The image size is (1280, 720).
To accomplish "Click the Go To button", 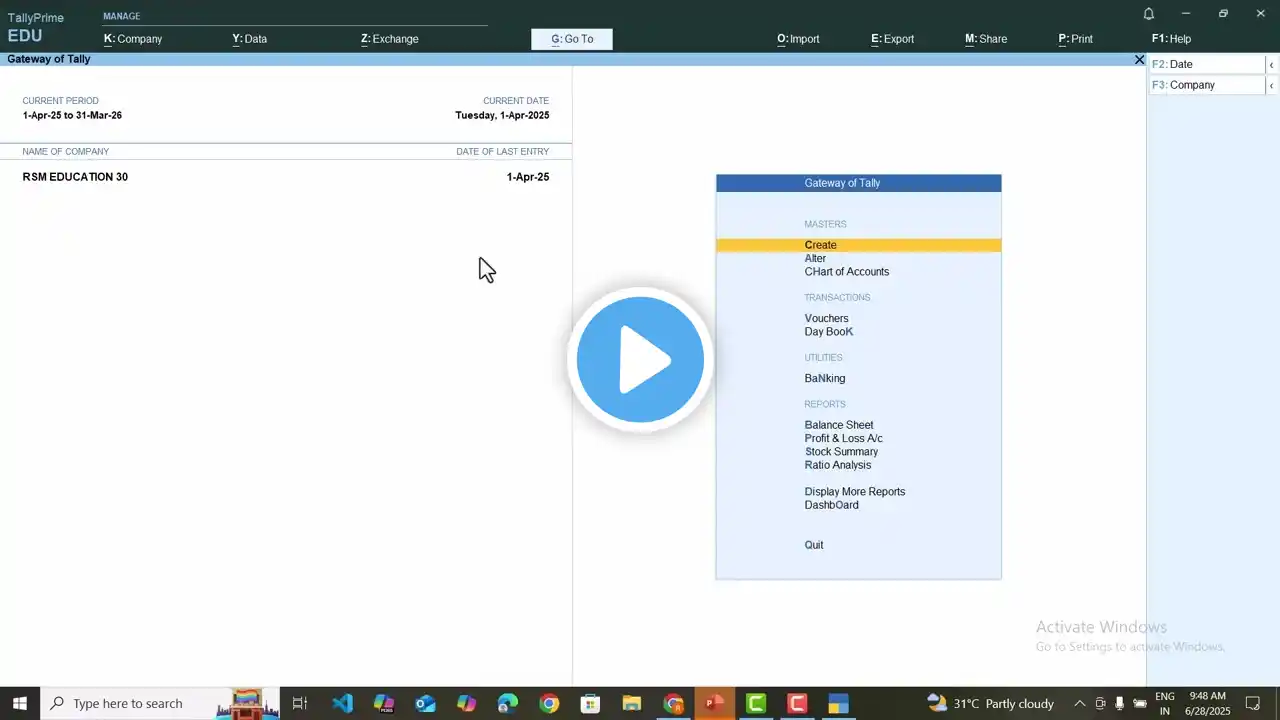I will [x=572, y=39].
